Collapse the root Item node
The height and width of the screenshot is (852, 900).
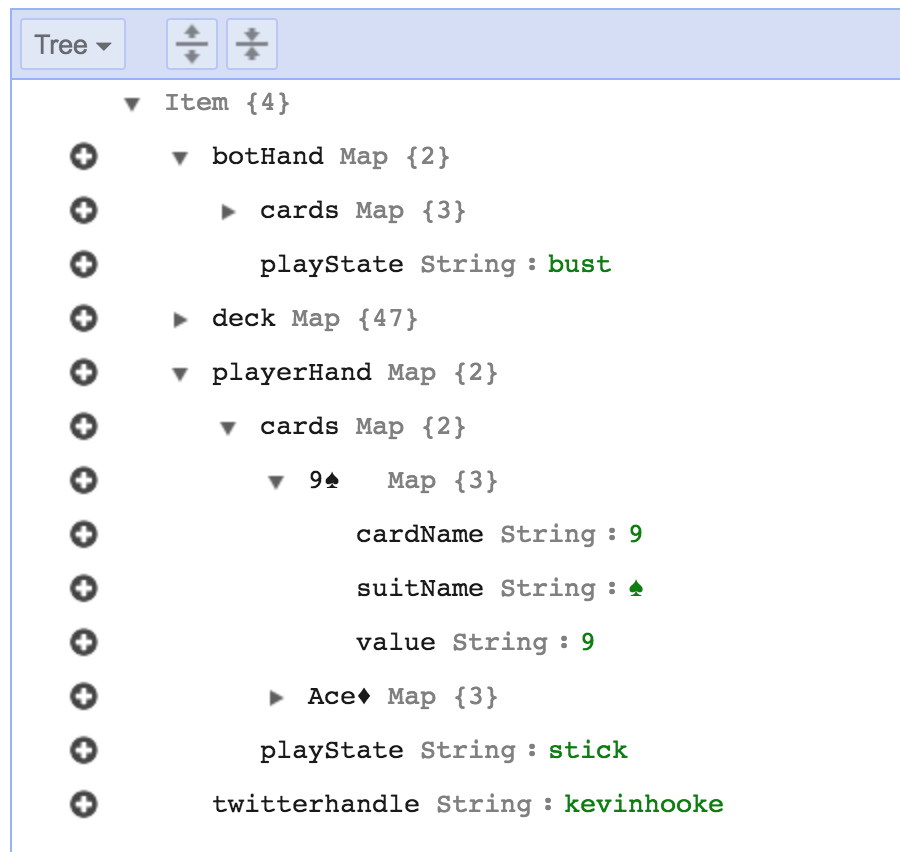[x=132, y=104]
